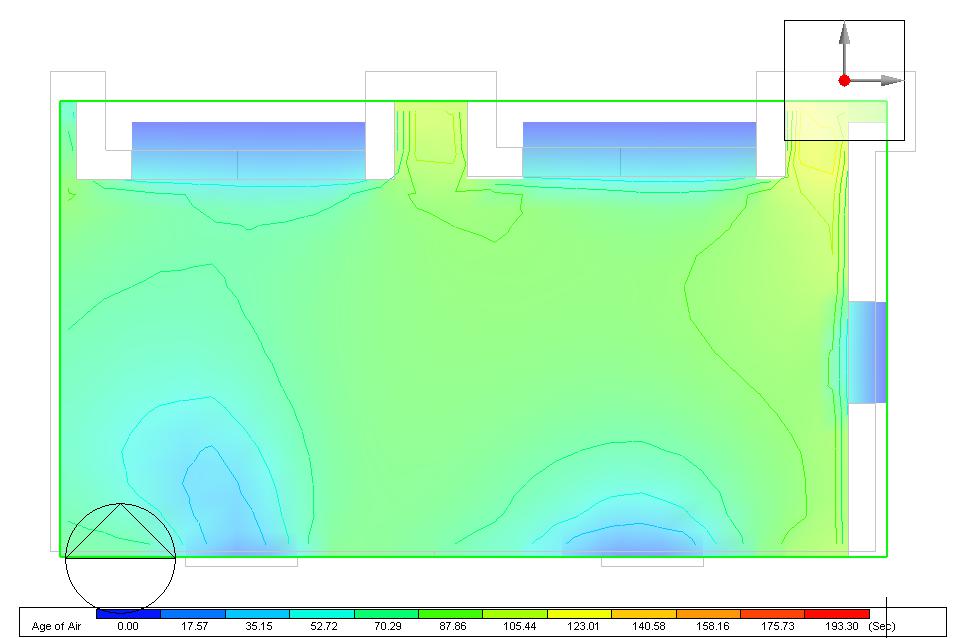This screenshot has height=638, width=966.
Task: Pick the amber legend band above 140.58
Action: pos(644,614)
